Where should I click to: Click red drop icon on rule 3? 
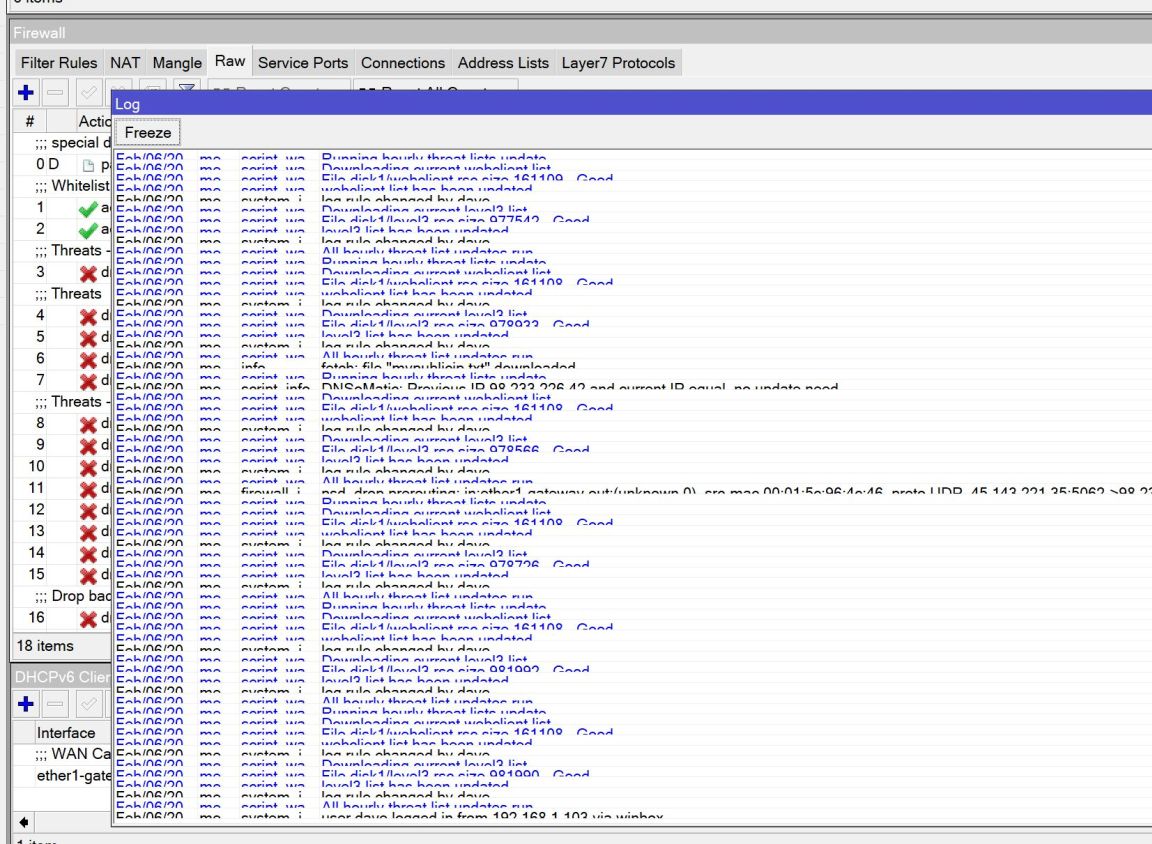[x=88, y=273]
